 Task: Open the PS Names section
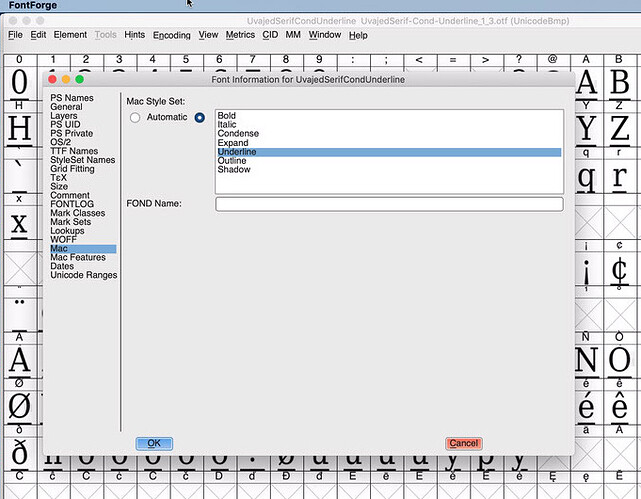point(71,98)
